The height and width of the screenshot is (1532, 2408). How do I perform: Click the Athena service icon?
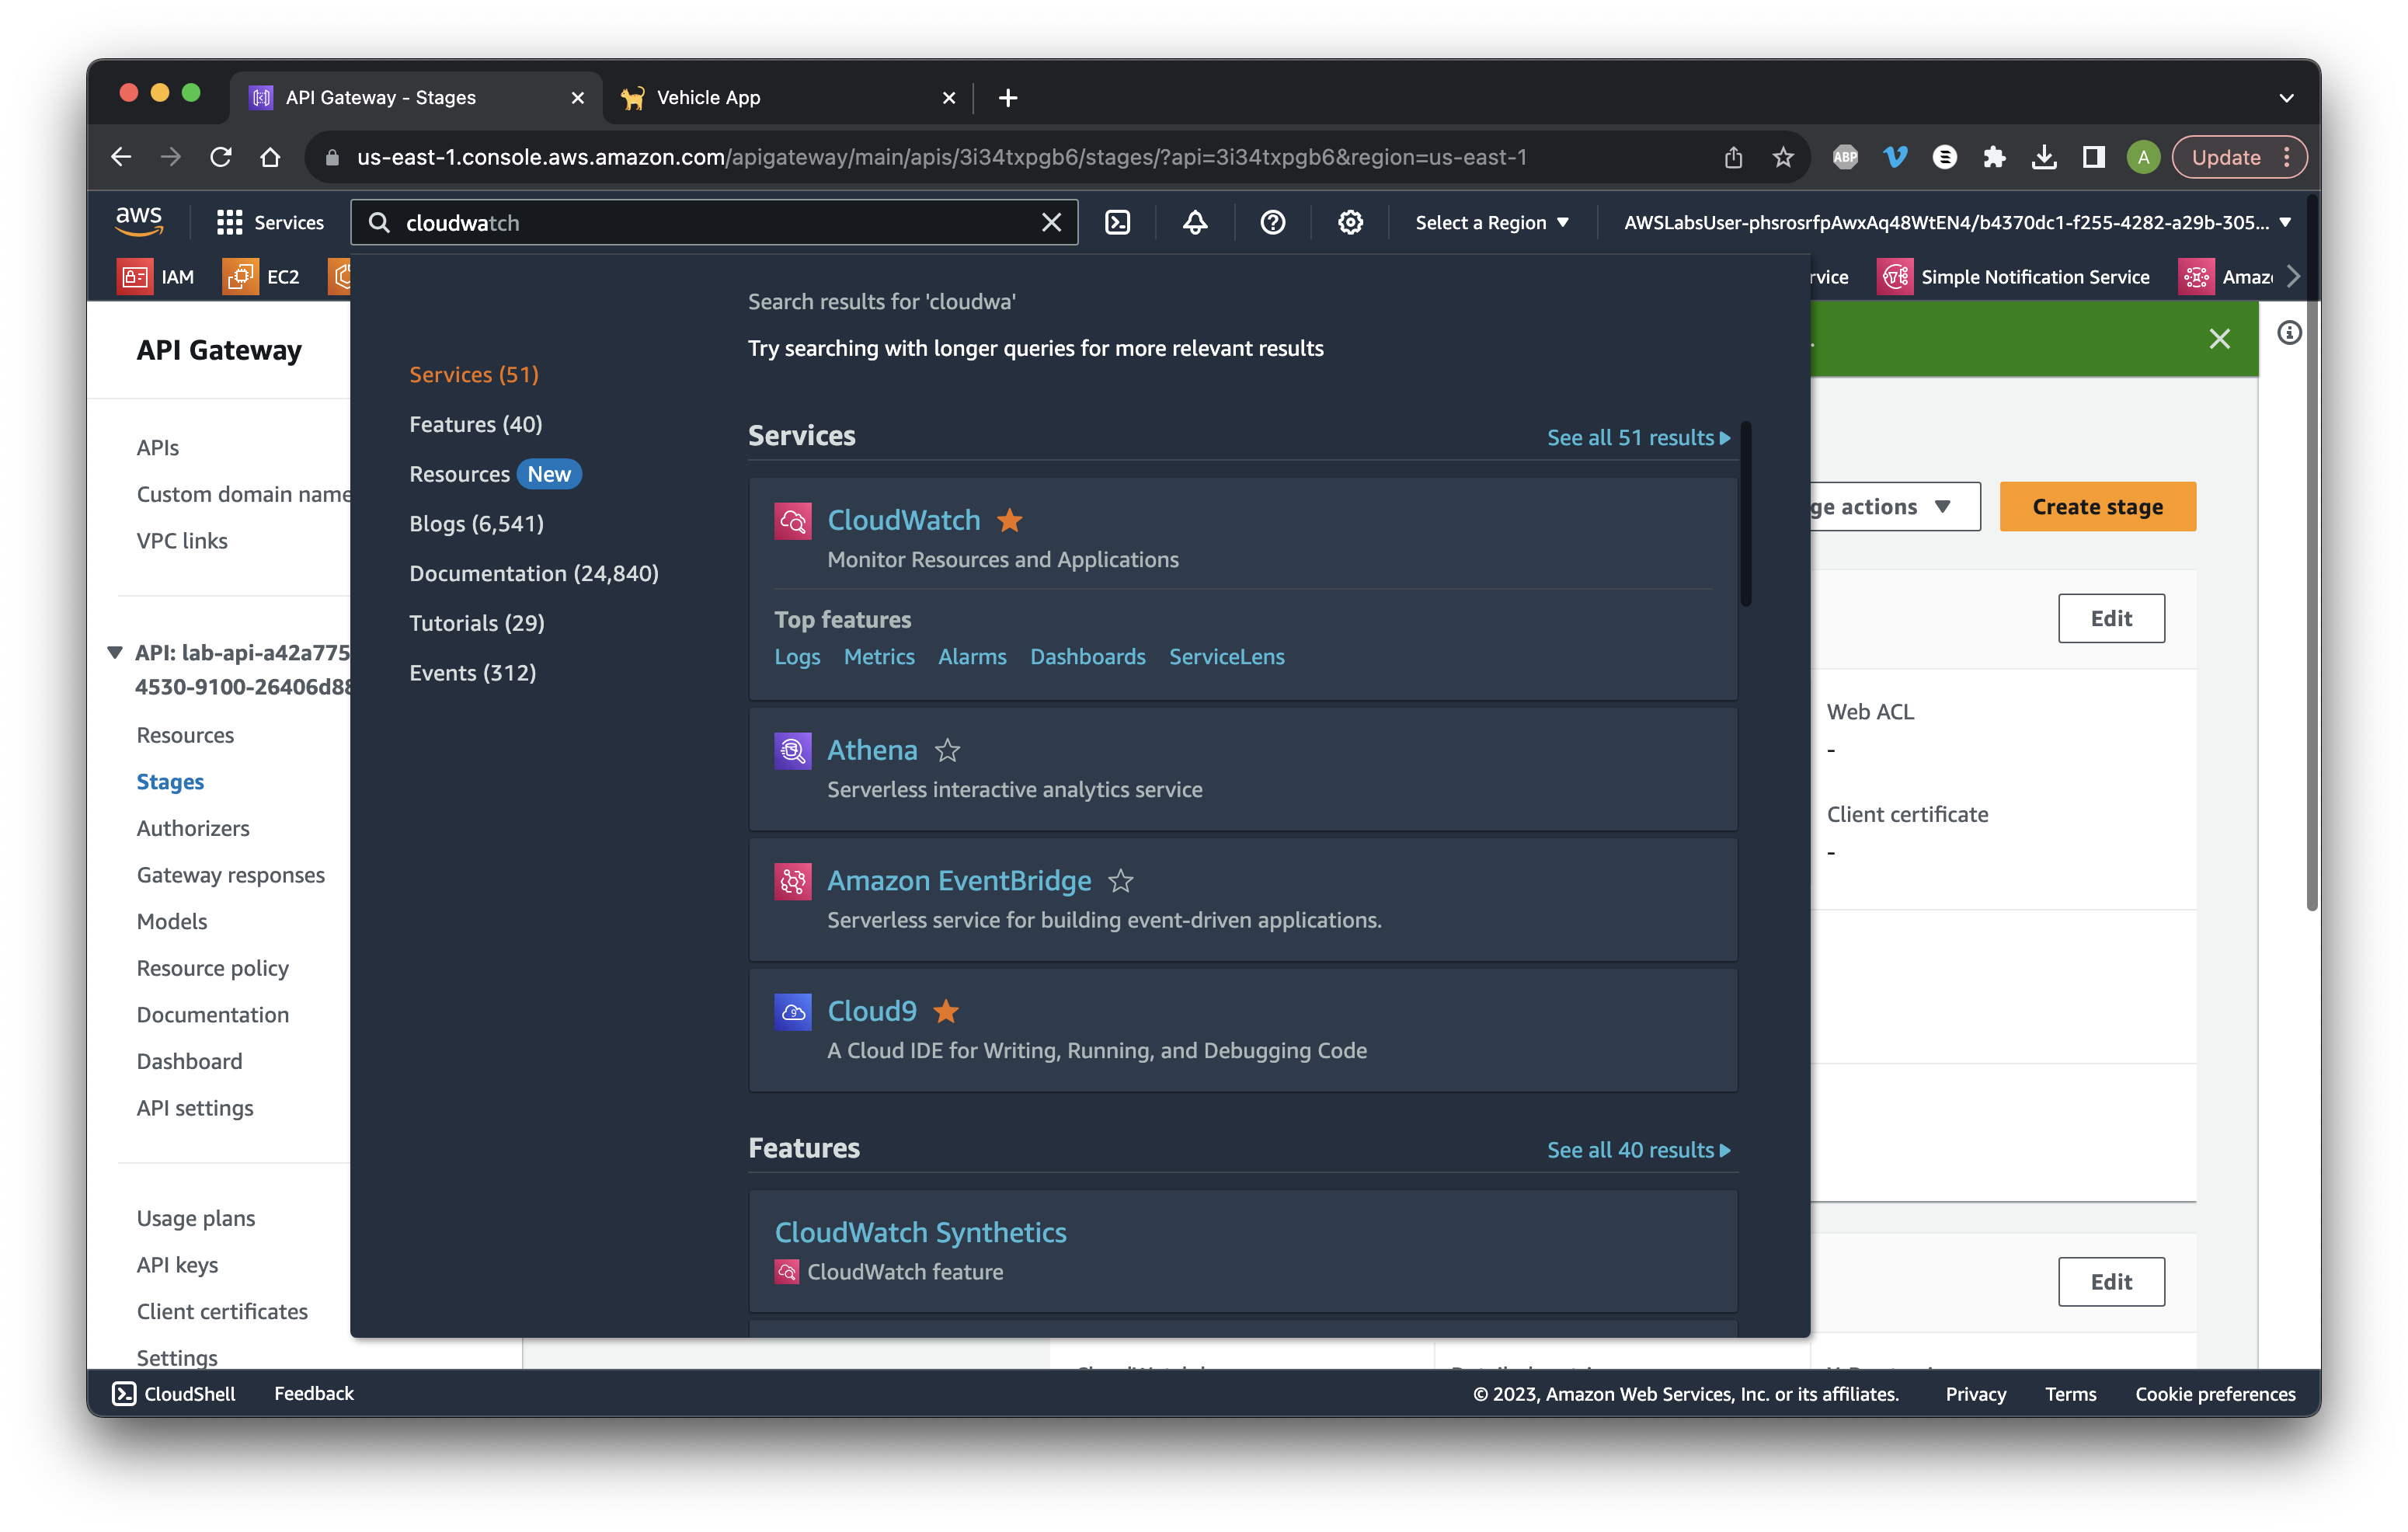[793, 751]
